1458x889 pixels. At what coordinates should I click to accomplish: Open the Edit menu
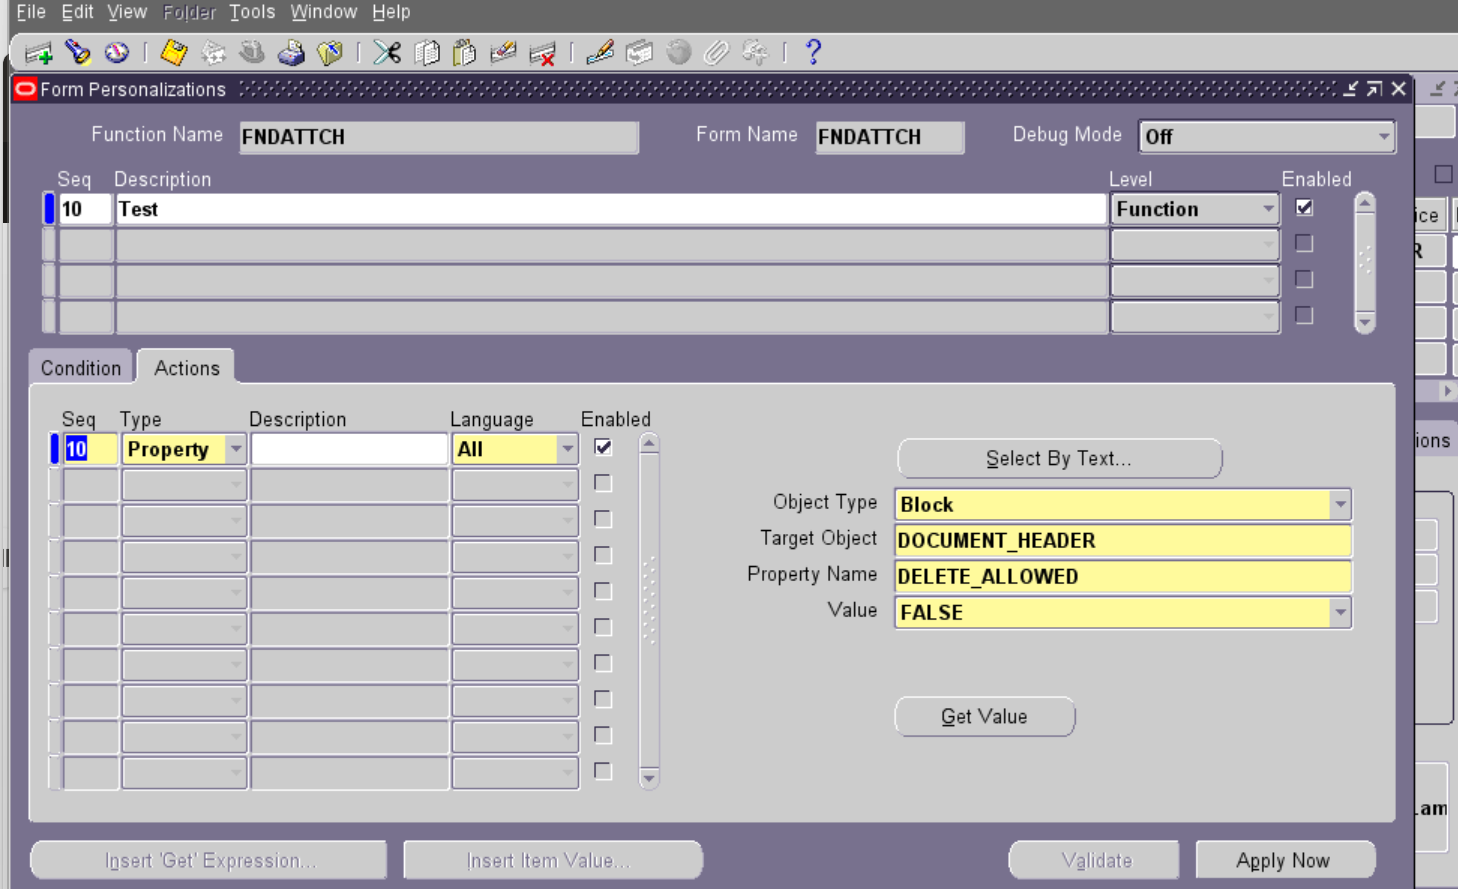pos(77,12)
